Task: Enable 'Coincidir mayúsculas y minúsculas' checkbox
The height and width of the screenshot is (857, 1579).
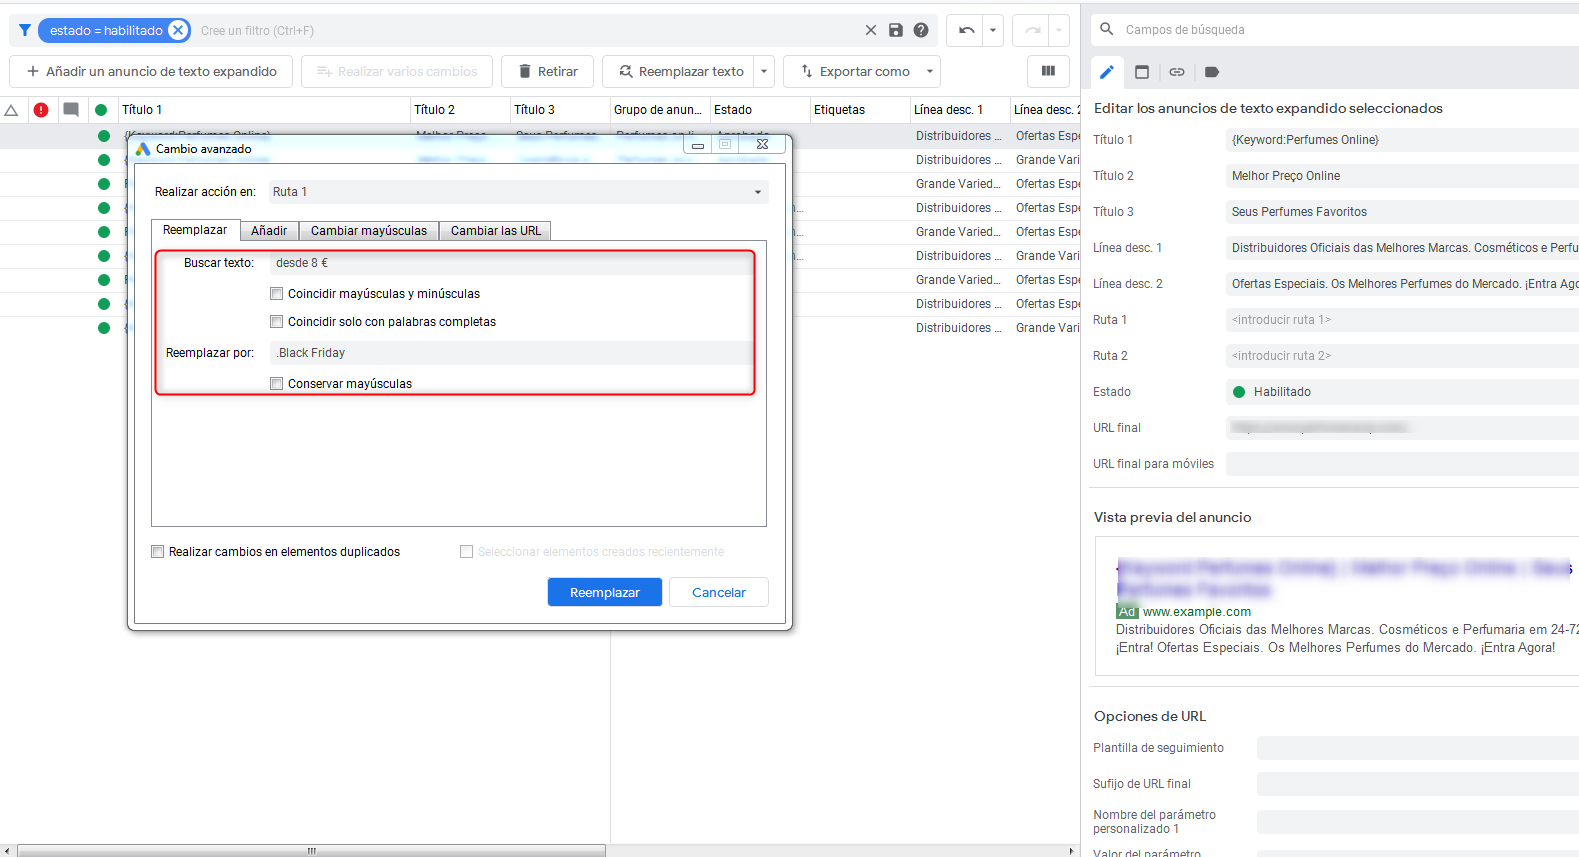Action: tap(277, 294)
